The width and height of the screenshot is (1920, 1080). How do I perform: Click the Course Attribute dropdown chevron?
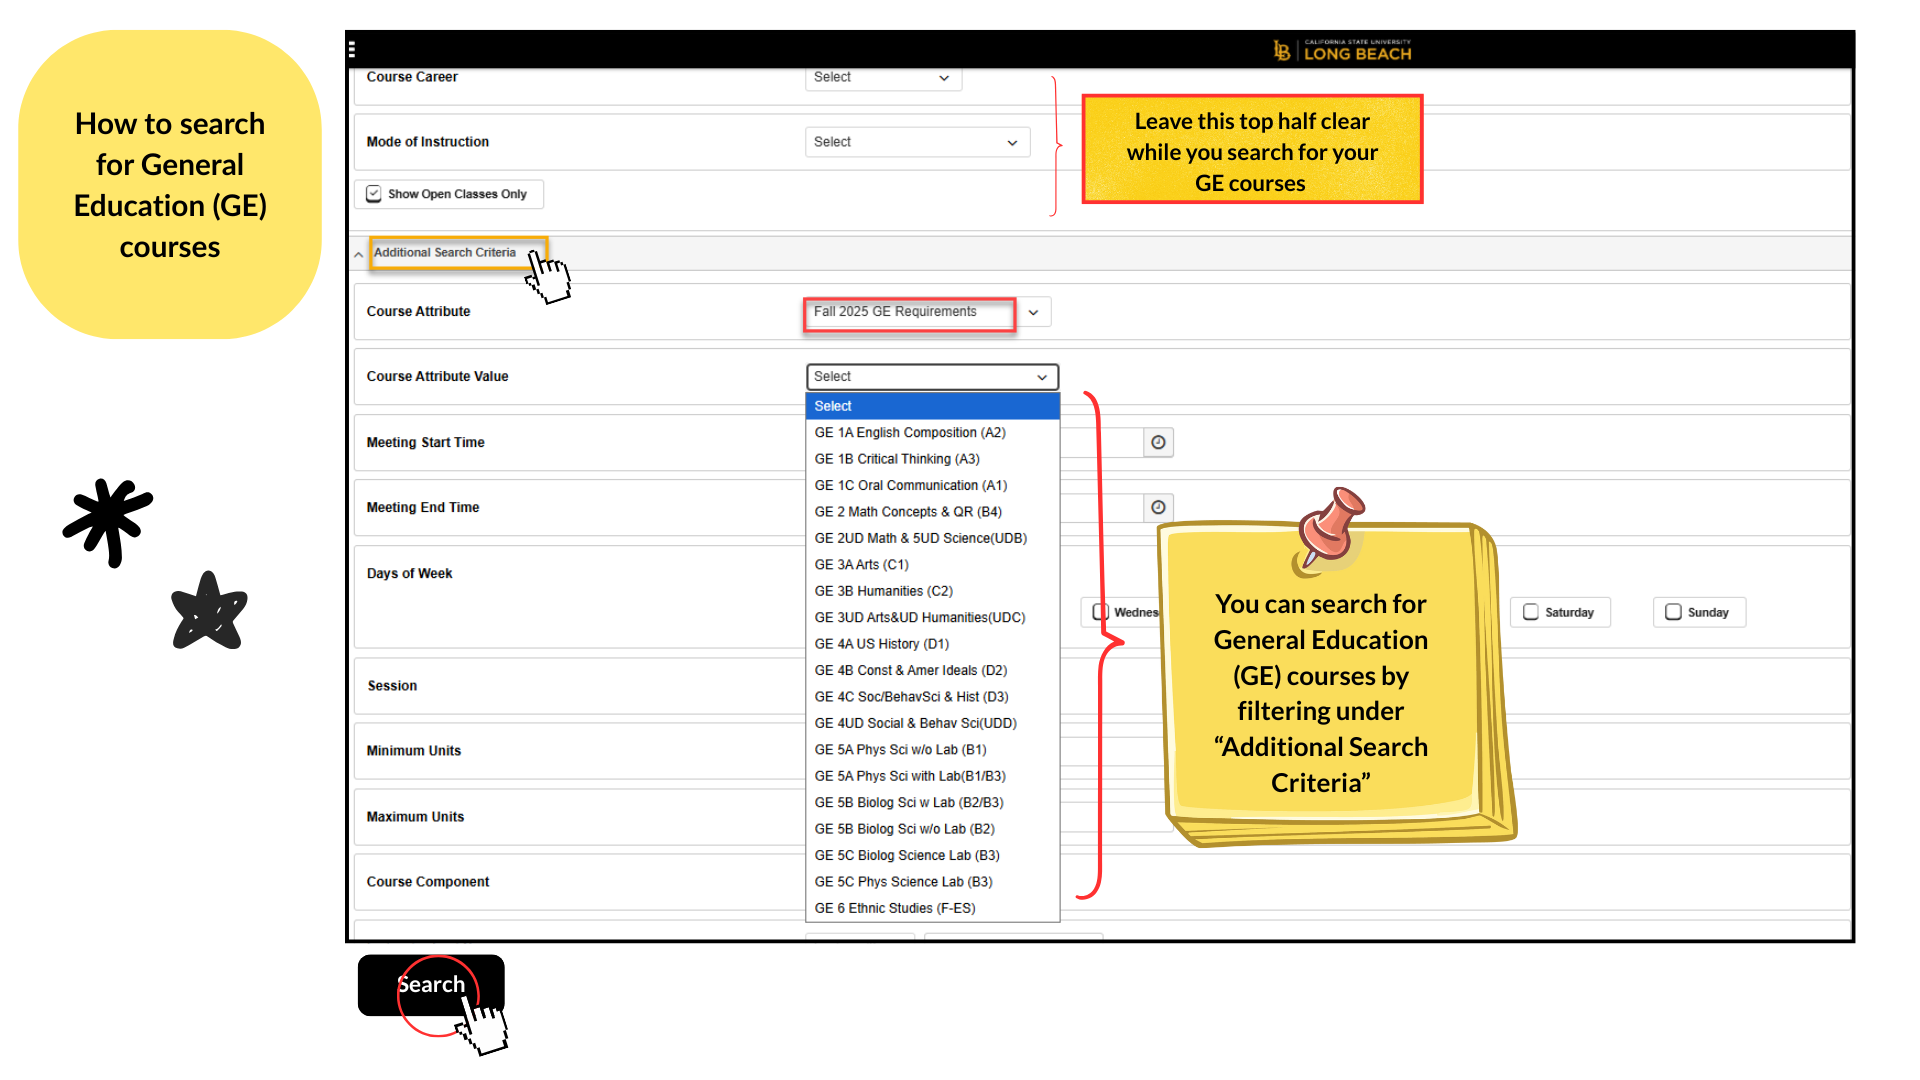1033,312
